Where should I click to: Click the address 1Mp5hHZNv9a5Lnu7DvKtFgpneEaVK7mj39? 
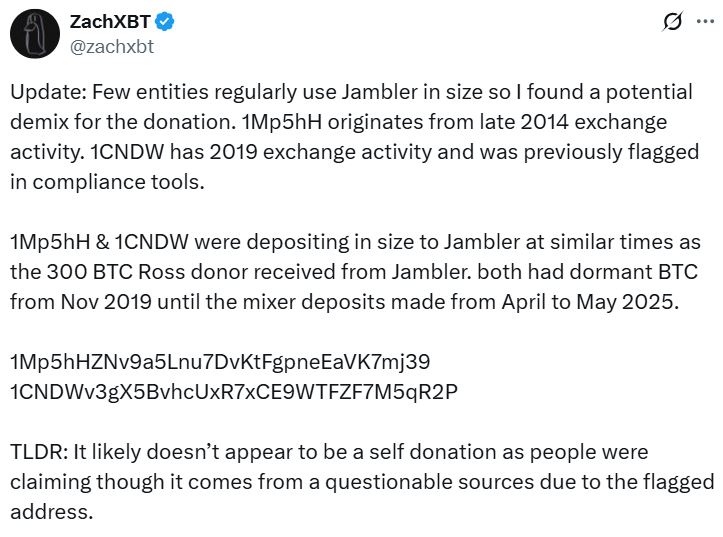click(220, 361)
